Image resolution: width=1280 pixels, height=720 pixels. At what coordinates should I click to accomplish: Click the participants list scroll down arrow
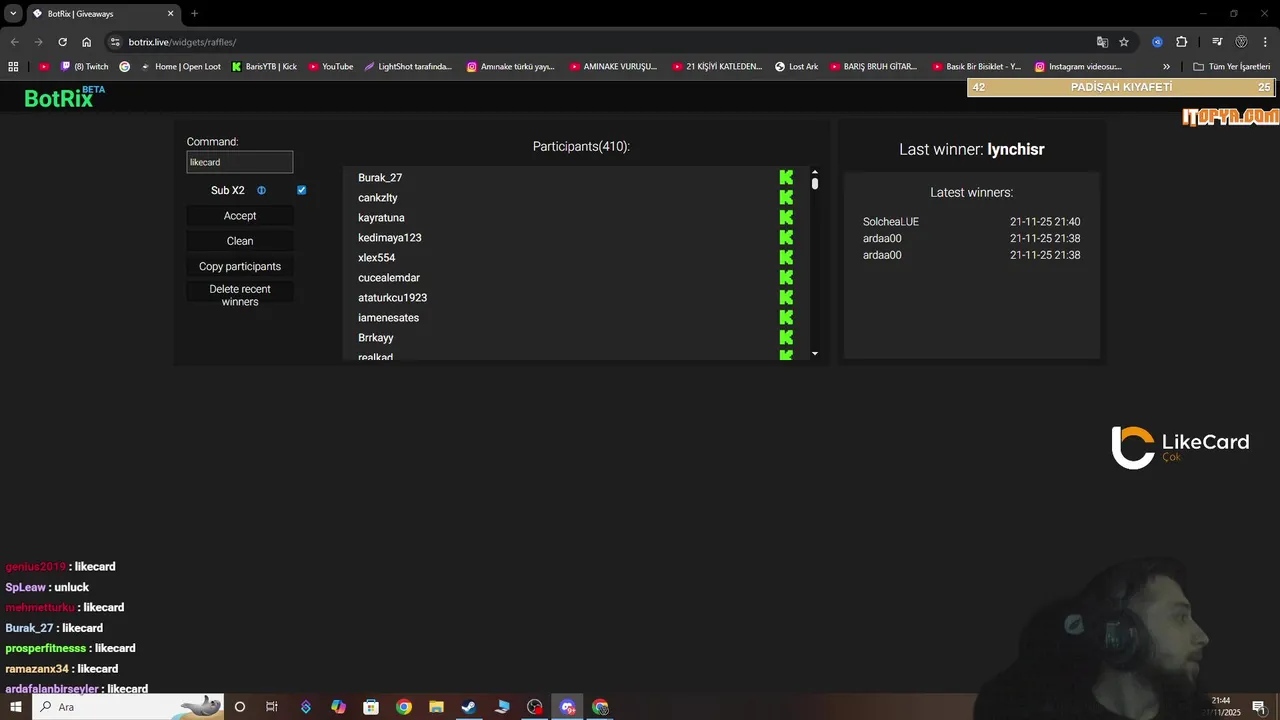click(x=815, y=353)
